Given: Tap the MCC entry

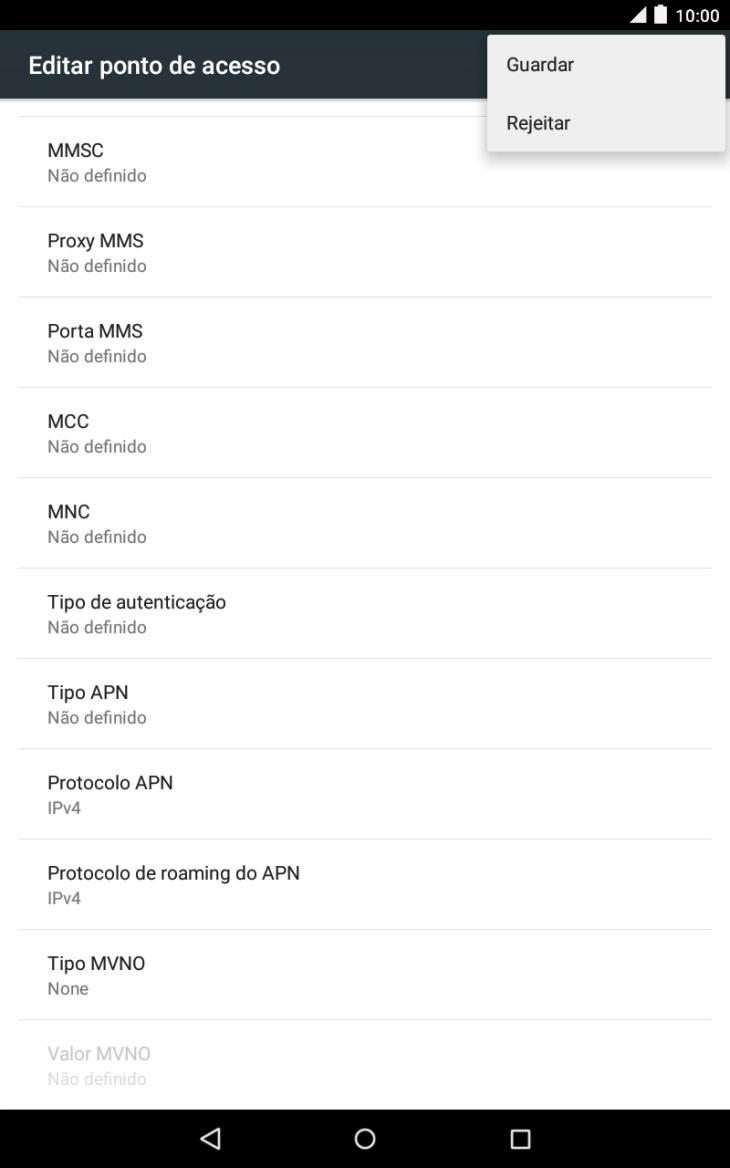Looking at the screenshot, I should [x=365, y=432].
